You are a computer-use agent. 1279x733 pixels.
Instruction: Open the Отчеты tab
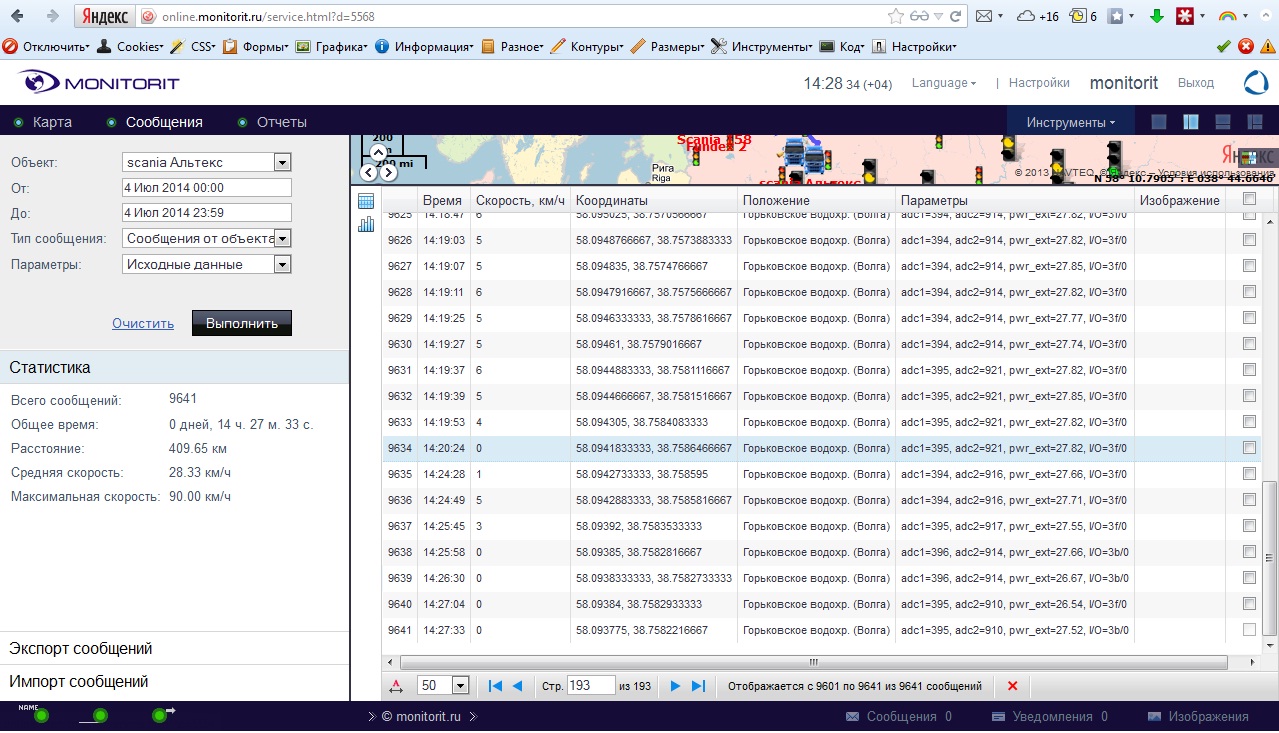tap(281, 122)
